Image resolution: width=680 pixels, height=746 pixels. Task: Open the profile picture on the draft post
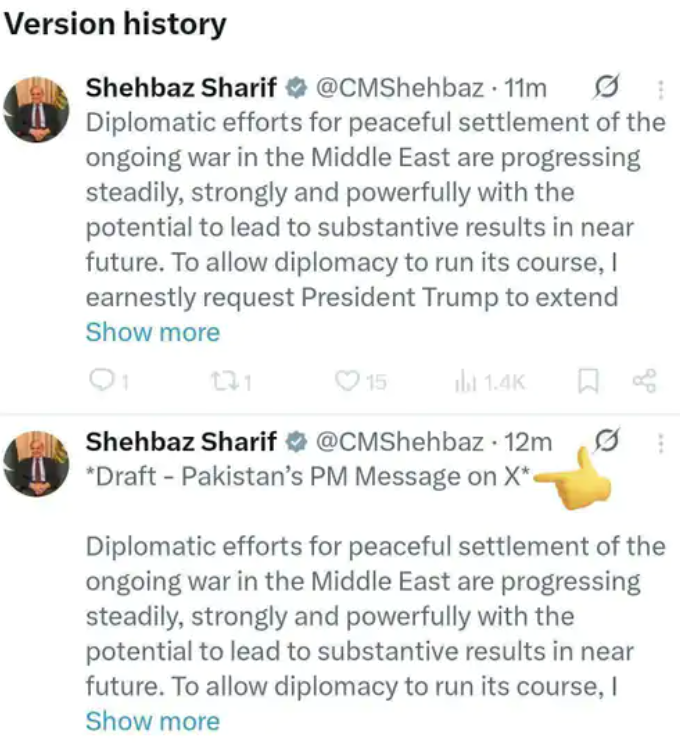[x=38, y=462]
